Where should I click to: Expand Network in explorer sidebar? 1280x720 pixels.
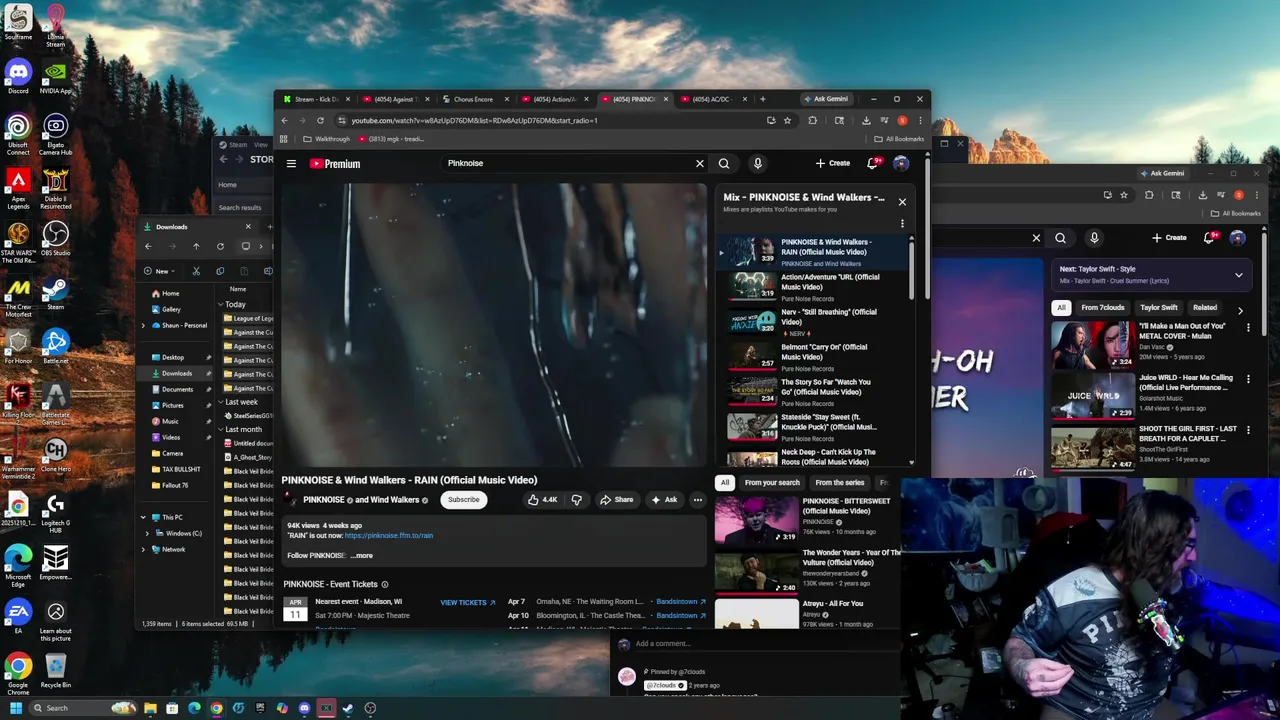point(146,549)
